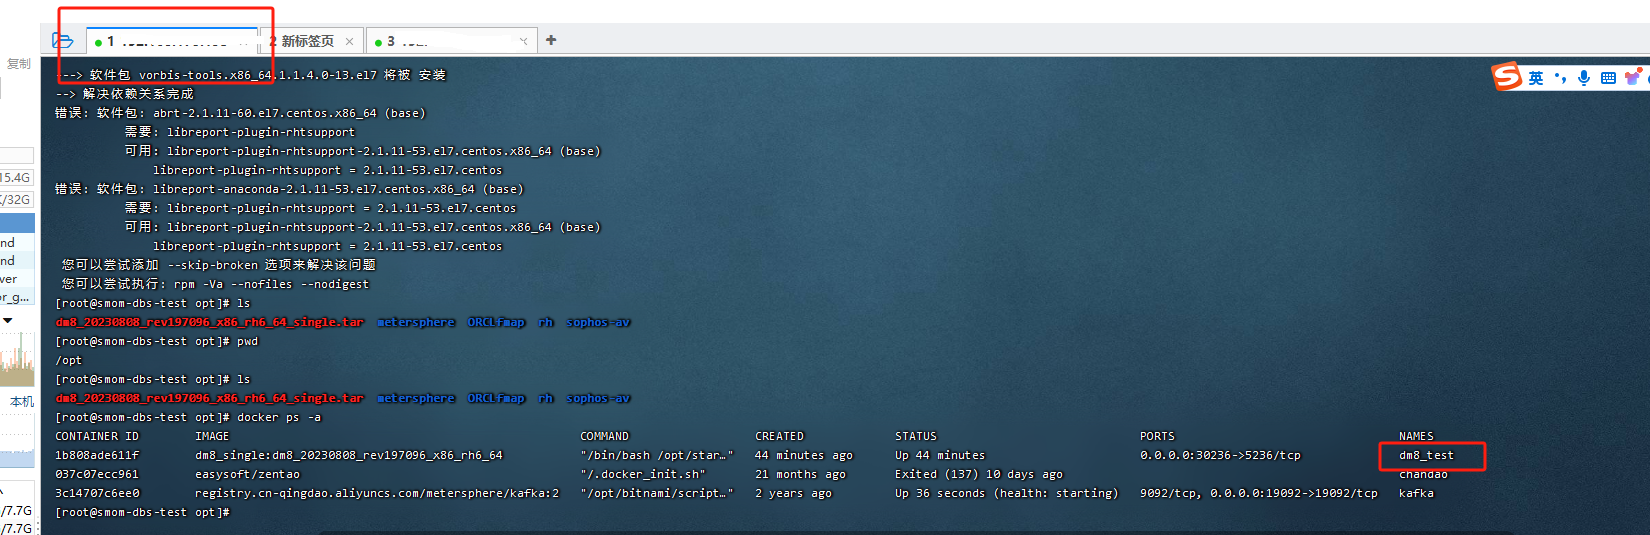Toggle the 英 language mode indicator
This screenshot has height=535, width=1650.
pos(1535,78)
